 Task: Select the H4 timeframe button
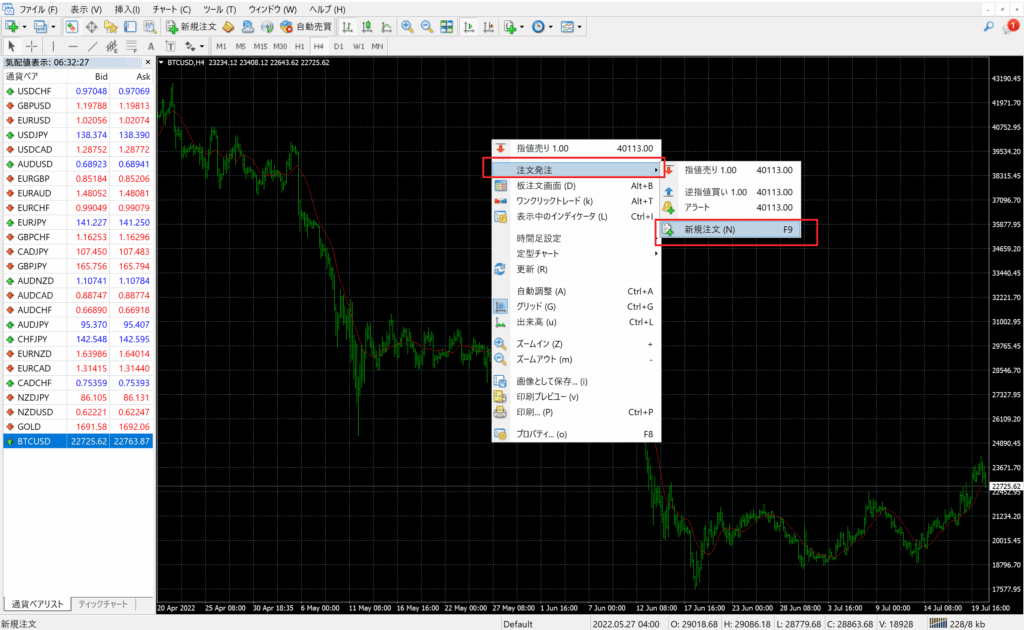point(319,46)
